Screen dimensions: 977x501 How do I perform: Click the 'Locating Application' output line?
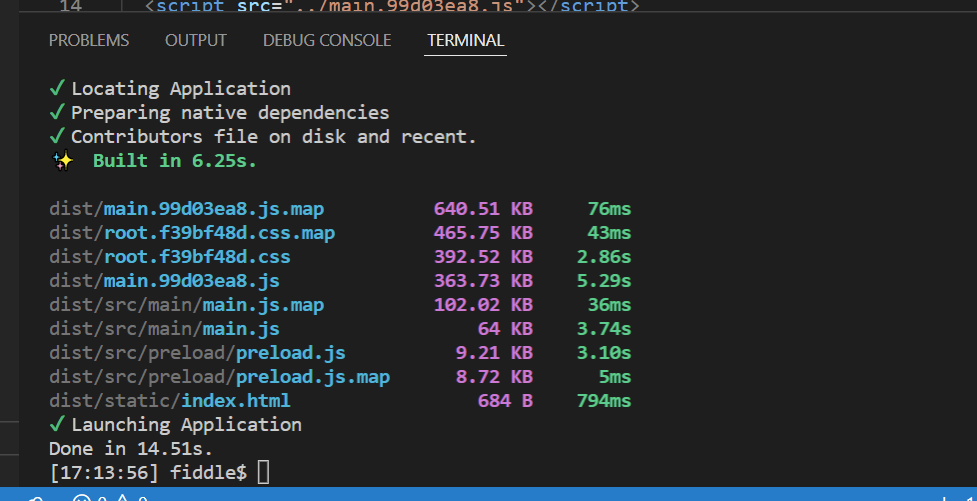[169, 89]
